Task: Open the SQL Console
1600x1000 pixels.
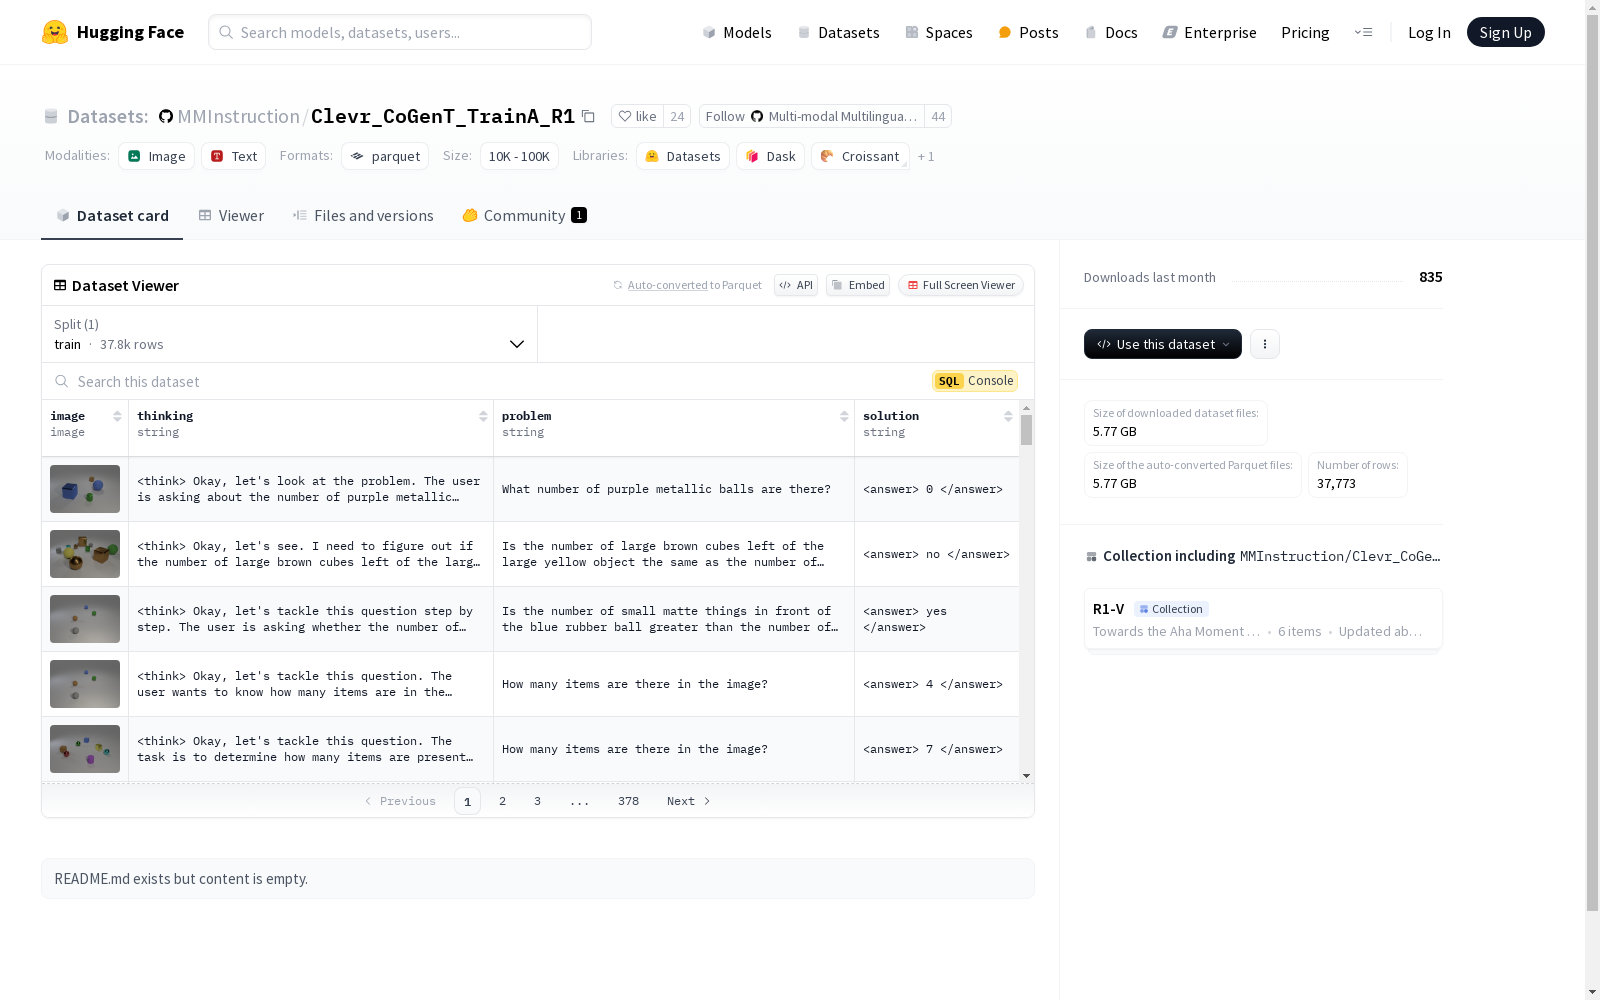Action: tap(975, 381)
